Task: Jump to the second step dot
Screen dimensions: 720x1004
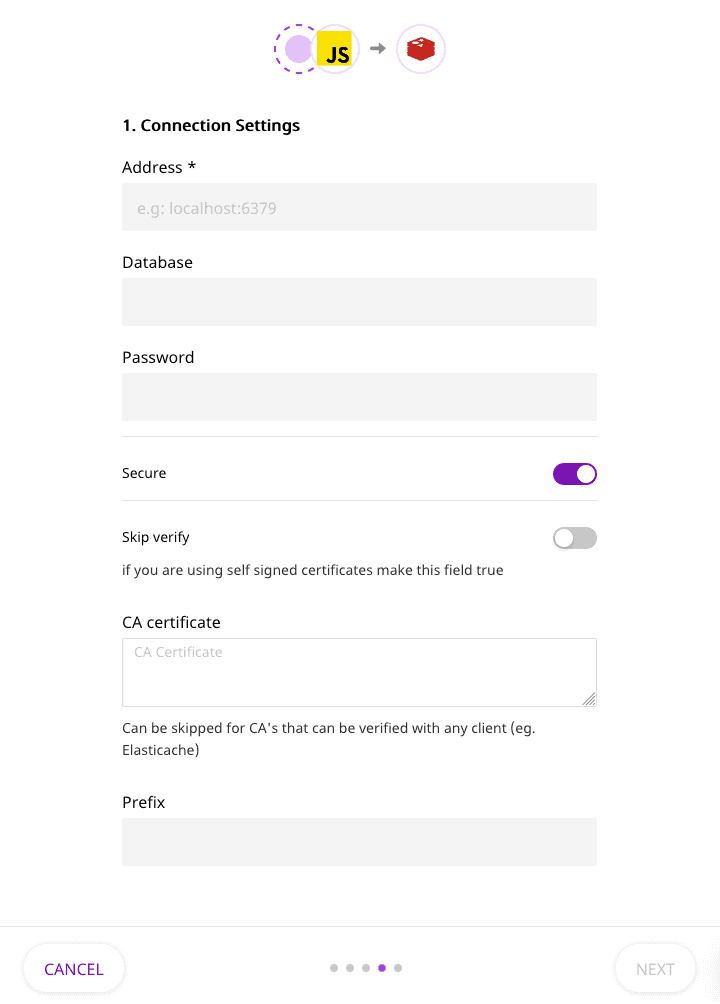Action: [x=350, y=968]
